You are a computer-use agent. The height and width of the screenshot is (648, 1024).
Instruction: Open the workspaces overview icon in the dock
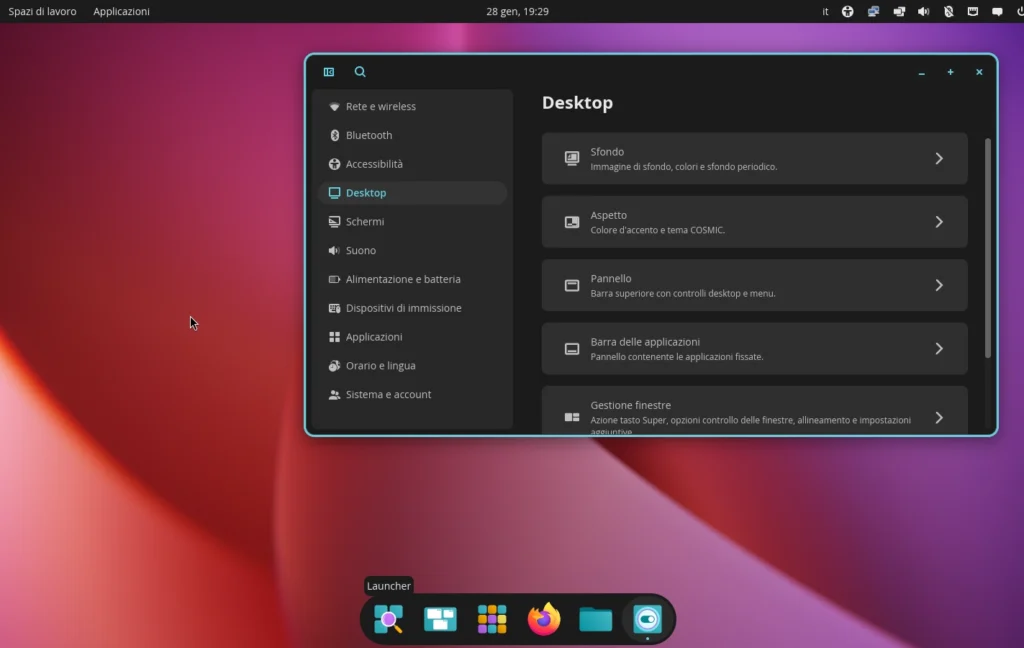click(441, 619)
